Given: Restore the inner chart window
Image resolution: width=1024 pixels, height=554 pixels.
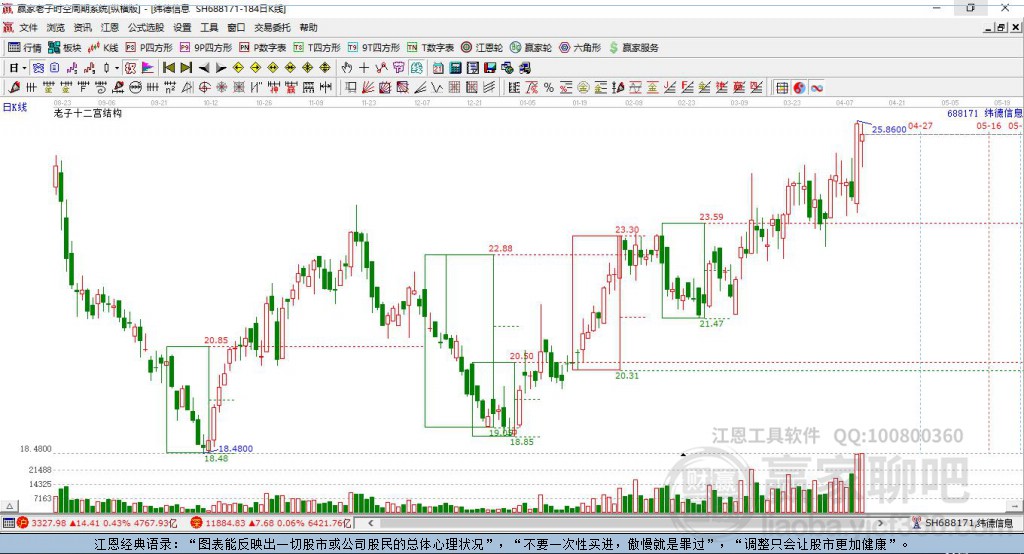Looking at the screenshot, I should tap(1001, 27).
